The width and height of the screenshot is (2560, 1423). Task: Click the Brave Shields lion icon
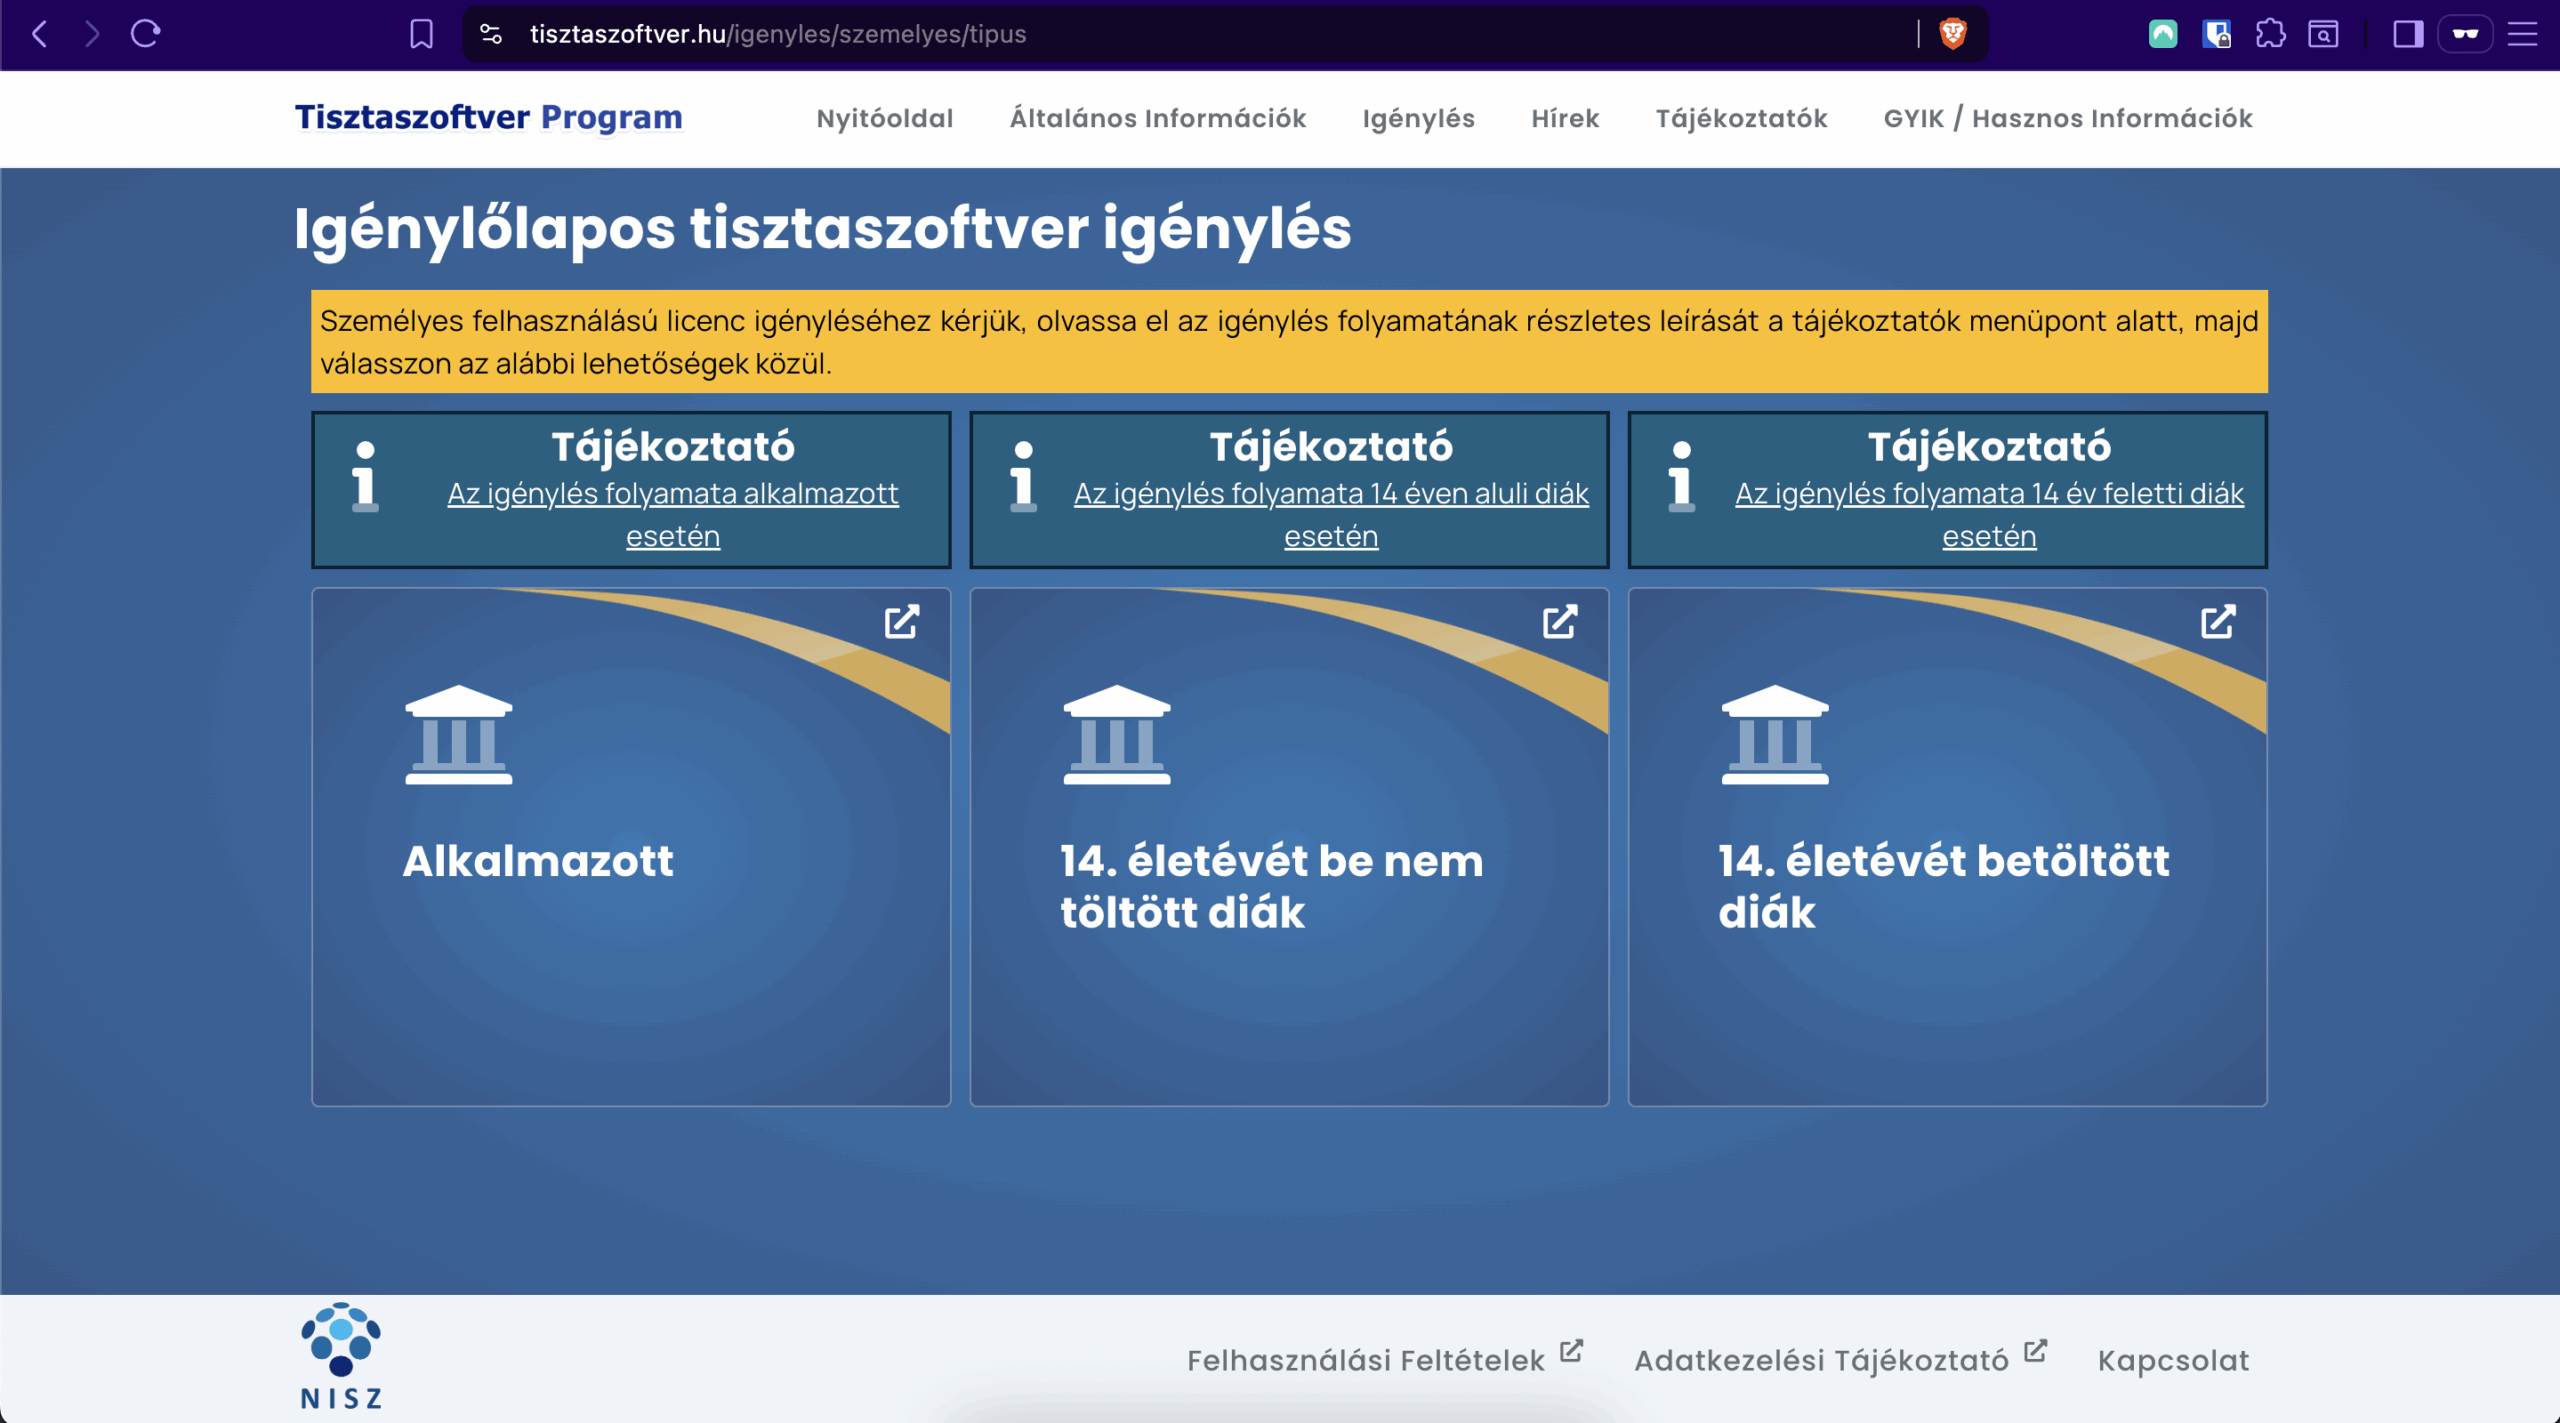(1952, 33)
